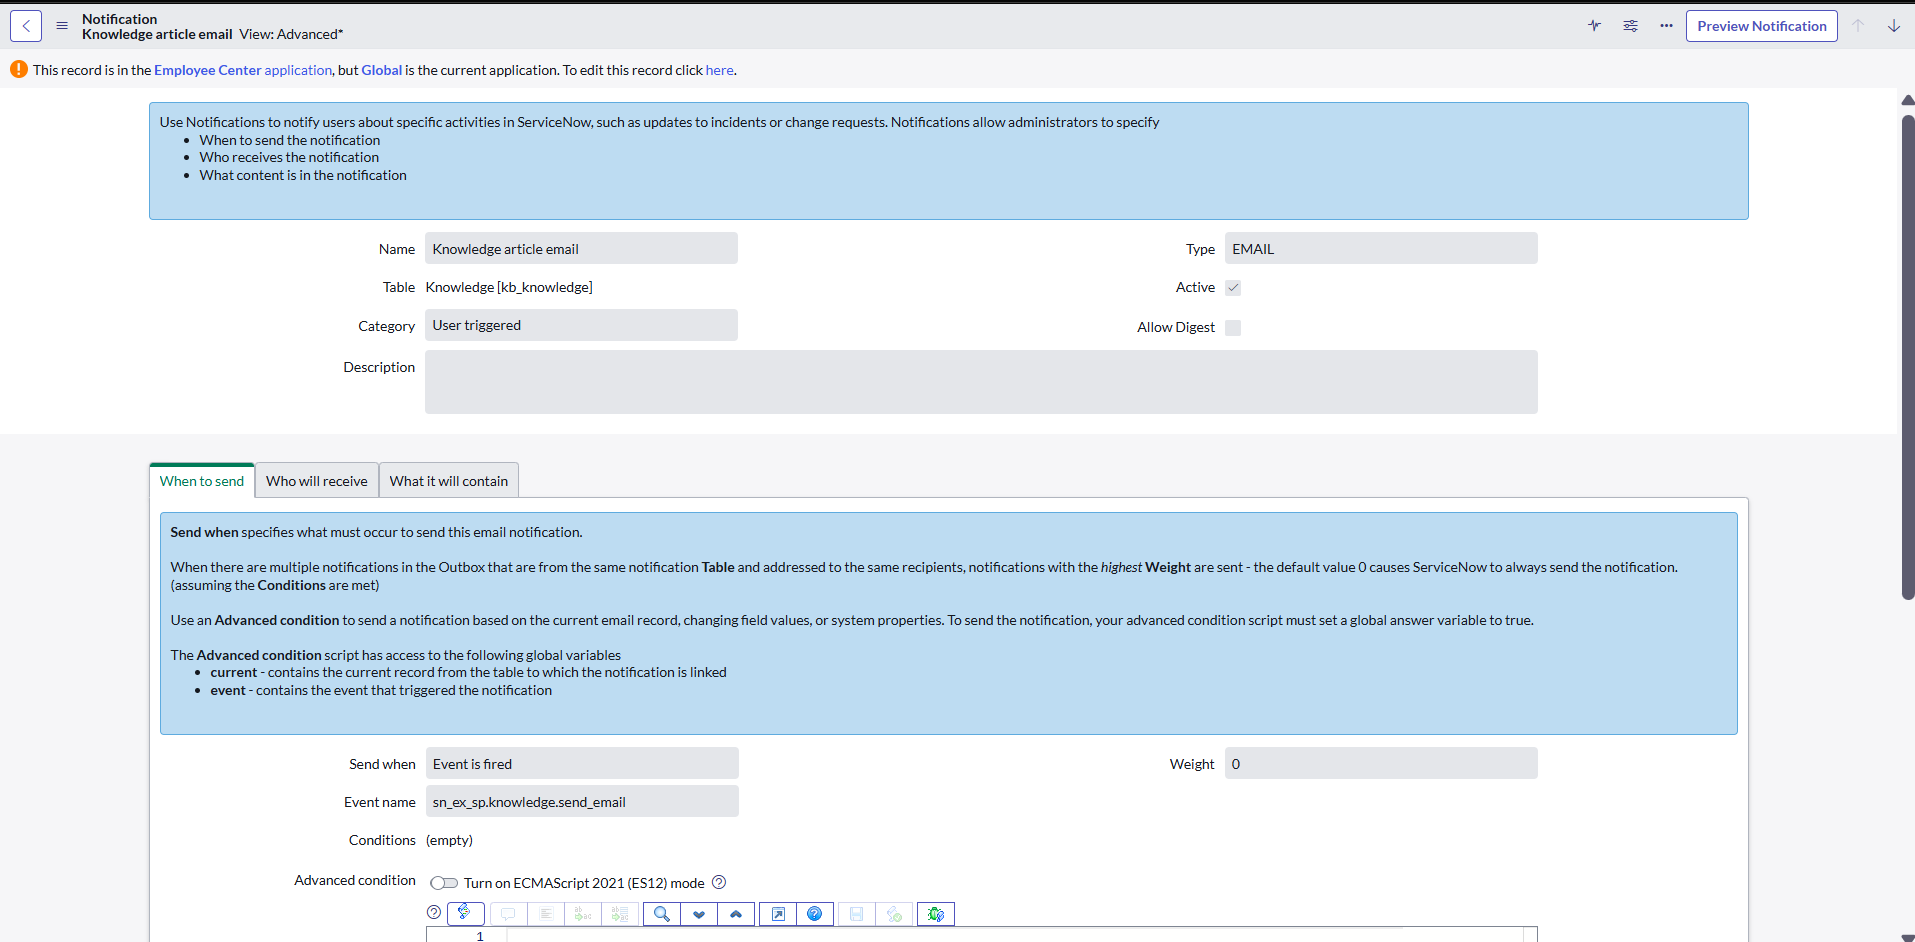Open the Type dropdown showing EMAIL
The height and width of the screenshot is (942, 1915).
[x=1380, y=249]
